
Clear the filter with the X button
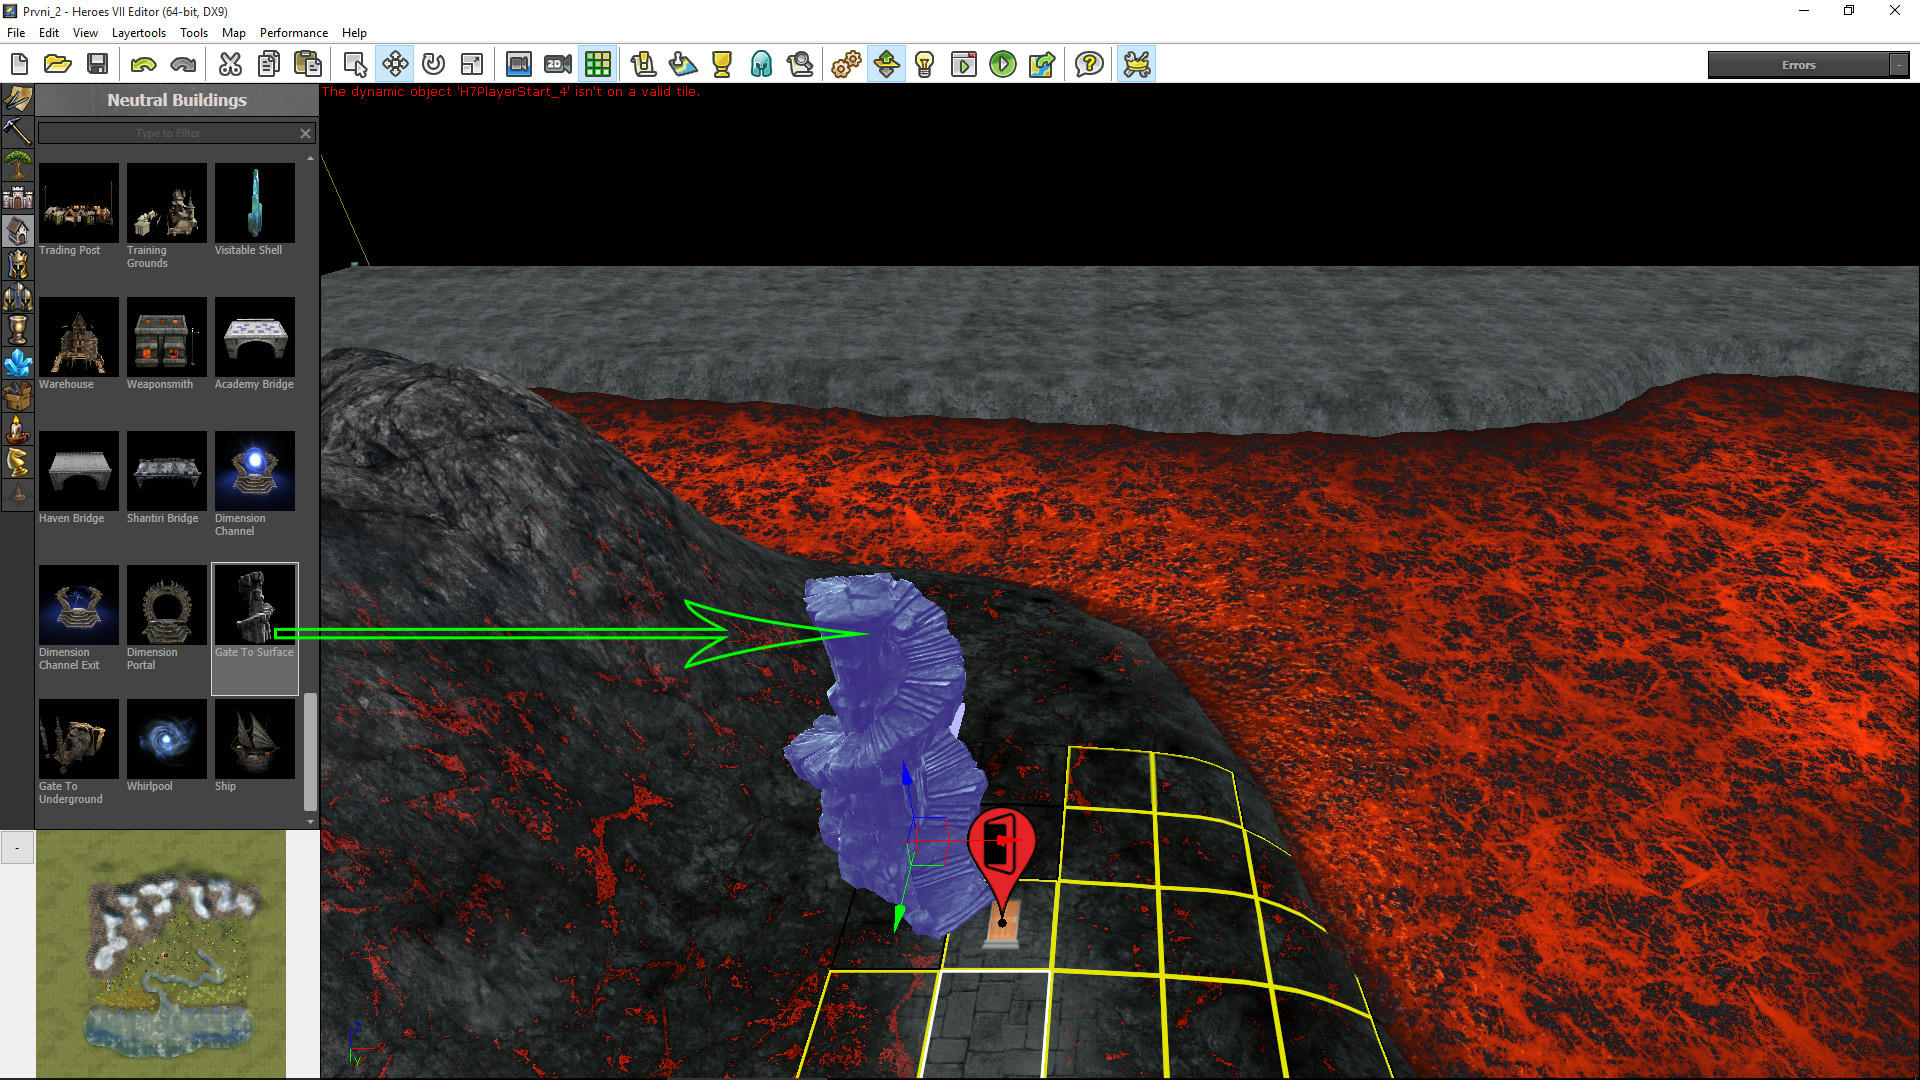pos(306,133)
